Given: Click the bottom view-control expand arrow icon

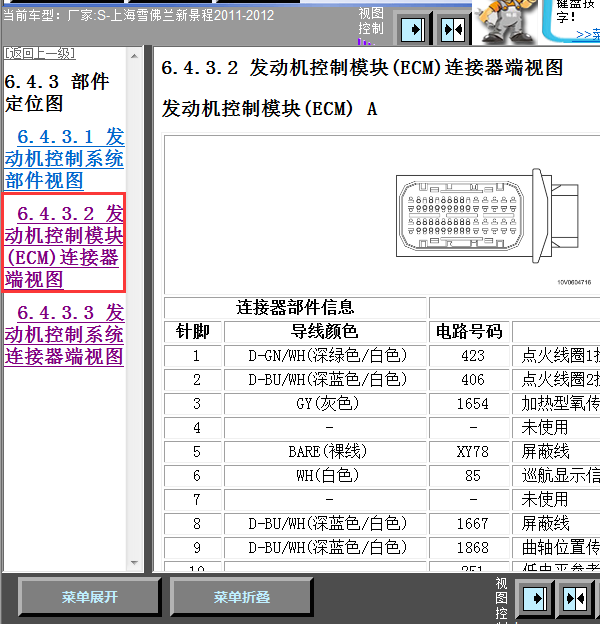Looking at the screenshot, I should pos(536,598).
